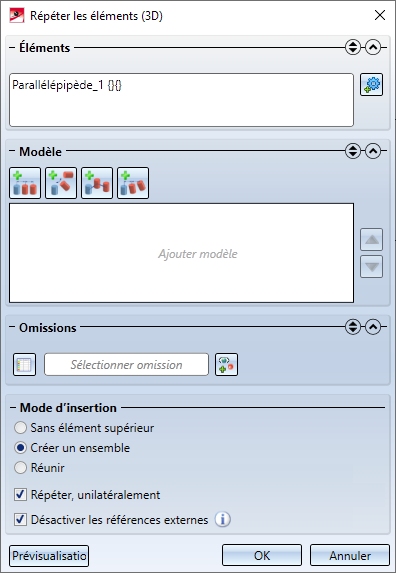
Task: Confirm with the OK button
Action: click(x=262, y=555)
